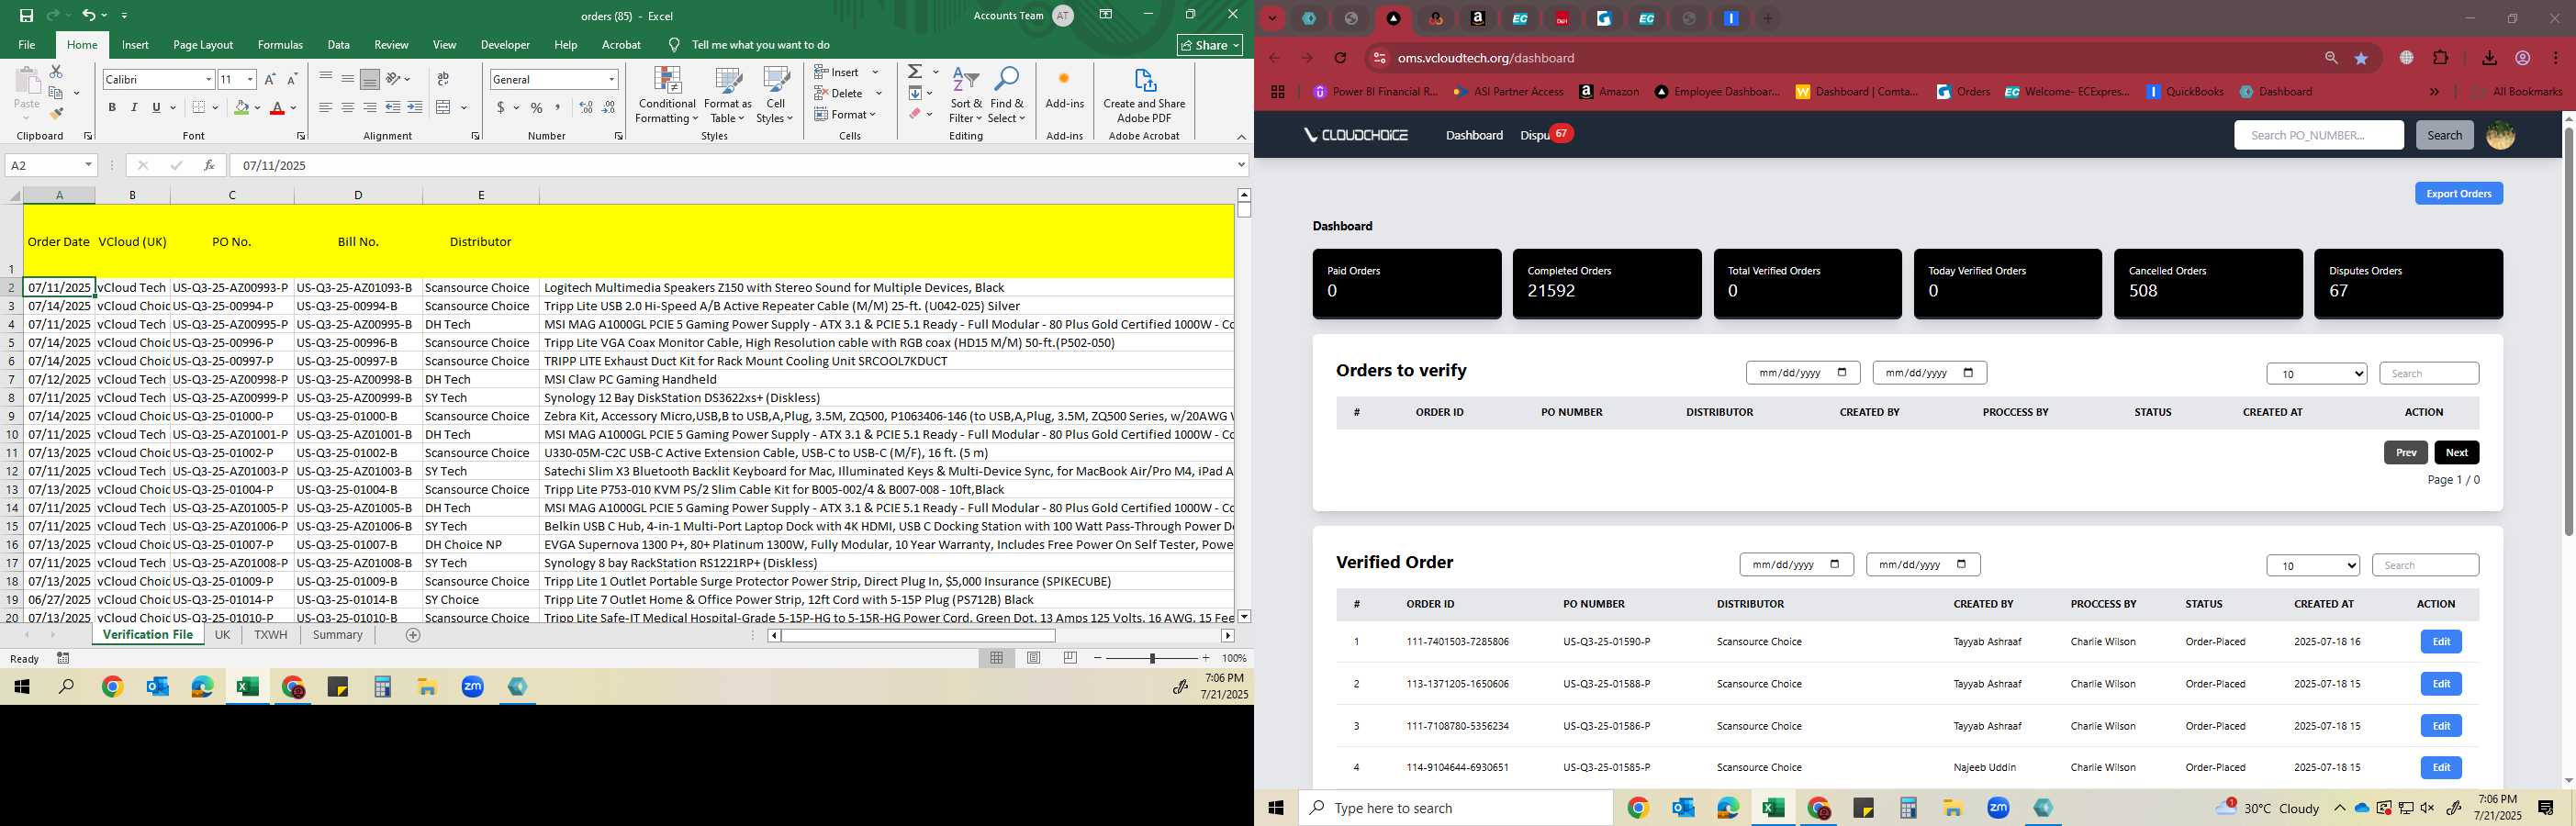Click the Decrease Indent icon

click(392, 107)
